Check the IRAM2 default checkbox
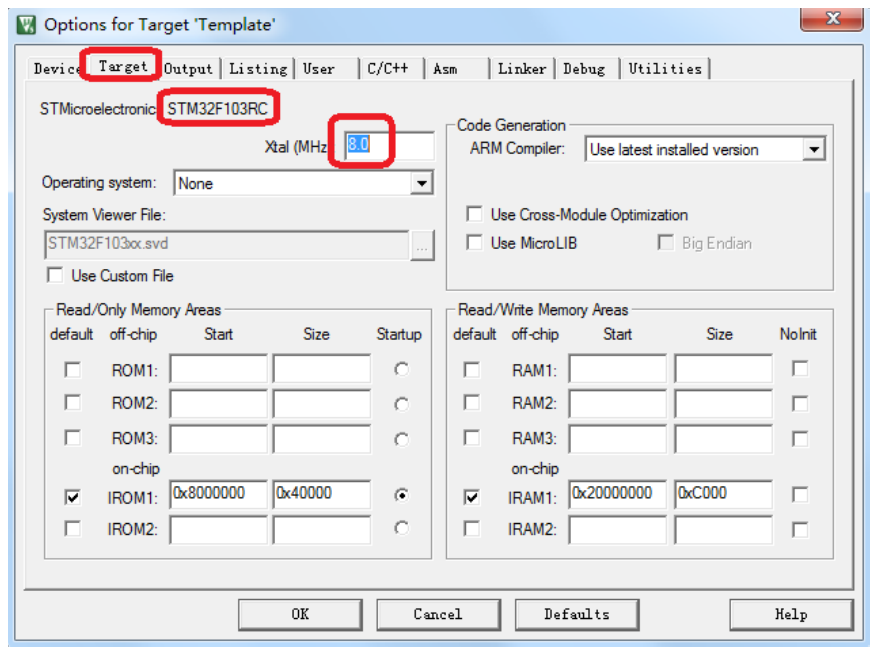The height and width of the screenshot is (649, 878). coord(472,529)
